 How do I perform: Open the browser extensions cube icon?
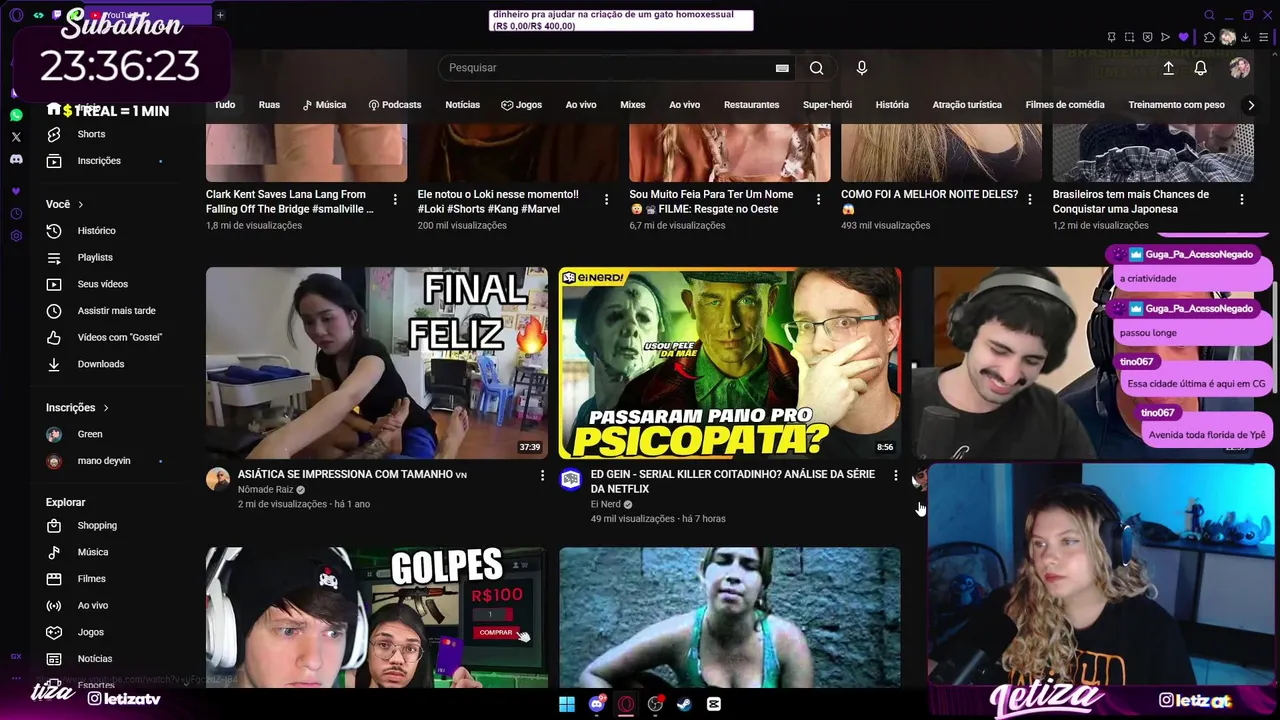(1209, 37)
